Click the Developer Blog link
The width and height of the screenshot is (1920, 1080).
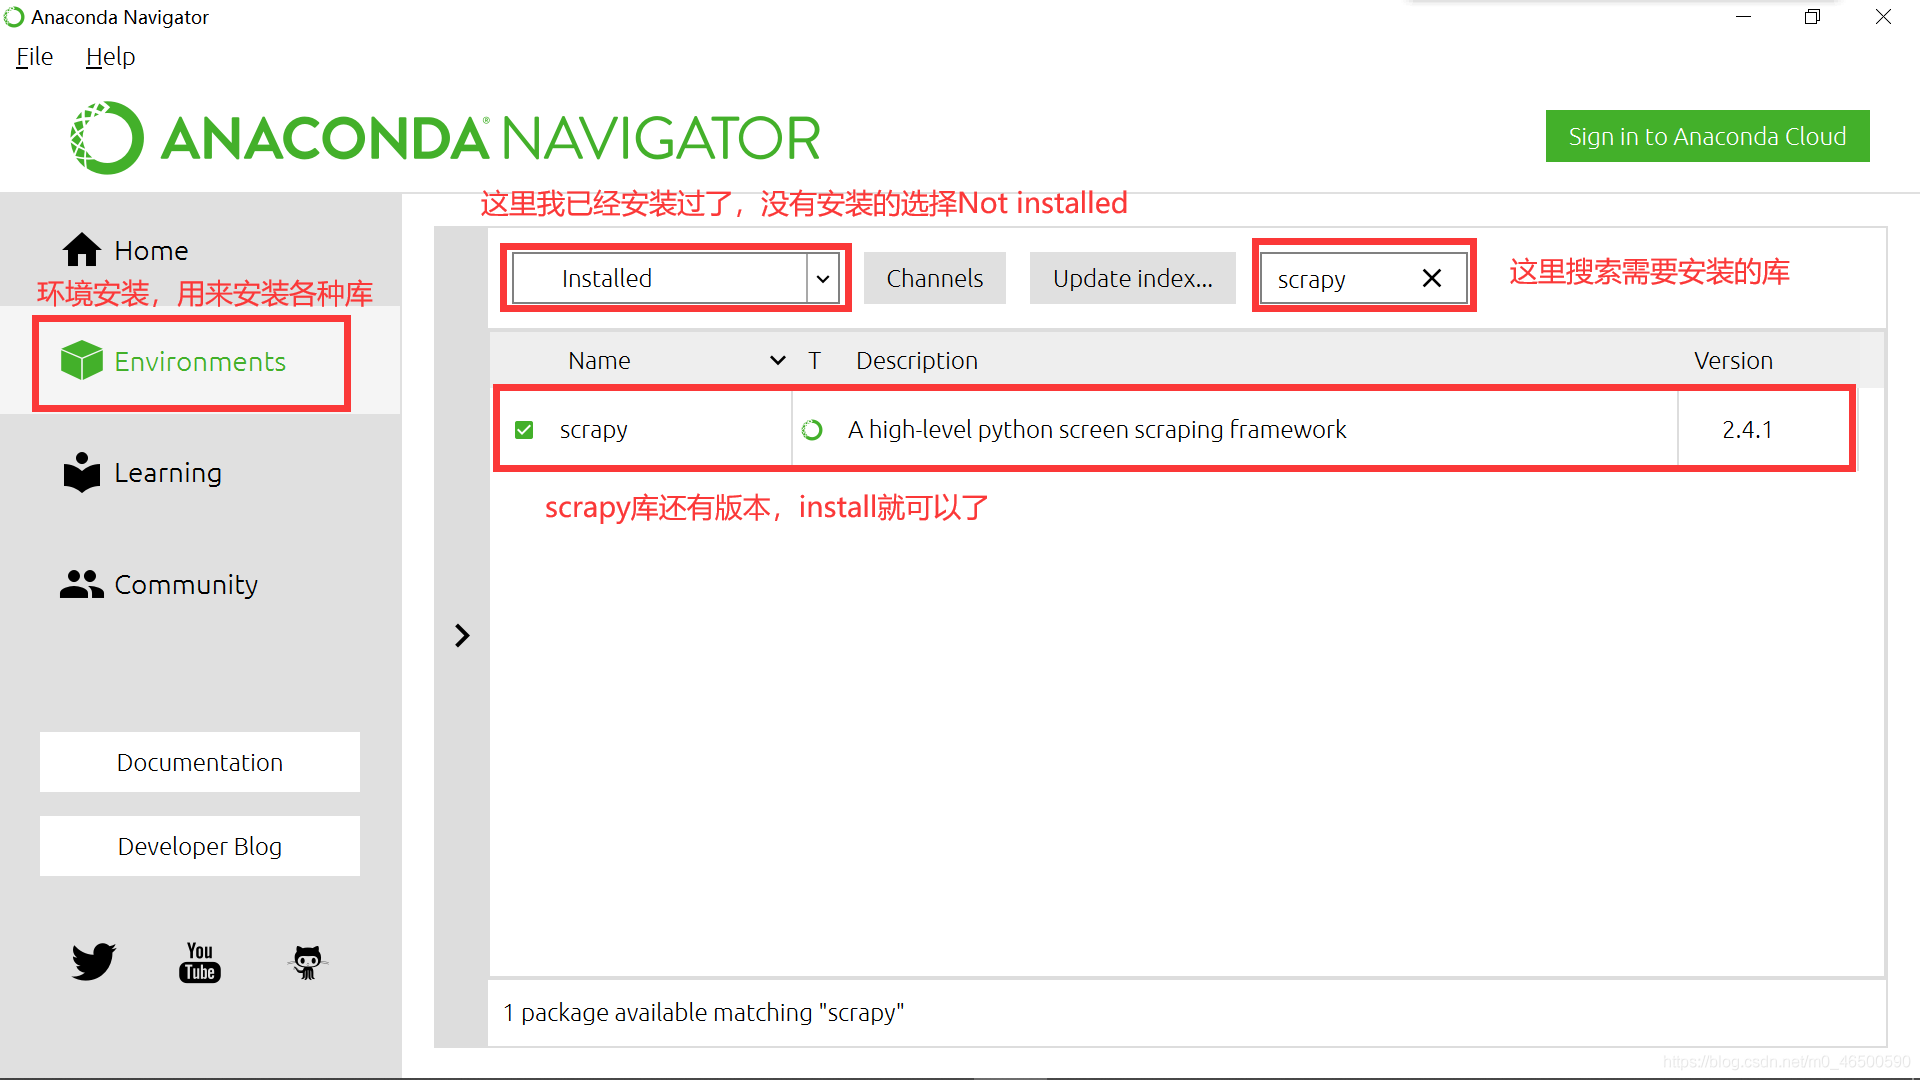[x=202, y=845]
